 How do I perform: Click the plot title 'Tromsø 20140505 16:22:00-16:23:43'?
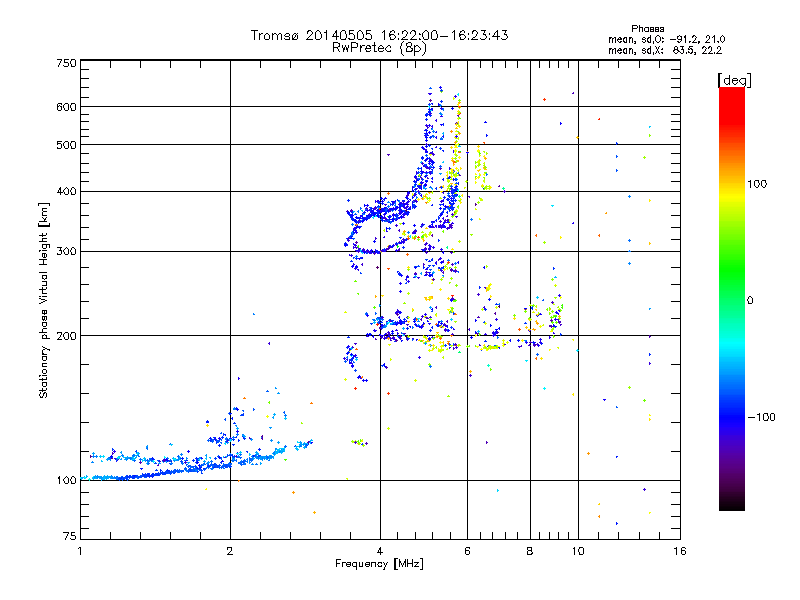380,35
